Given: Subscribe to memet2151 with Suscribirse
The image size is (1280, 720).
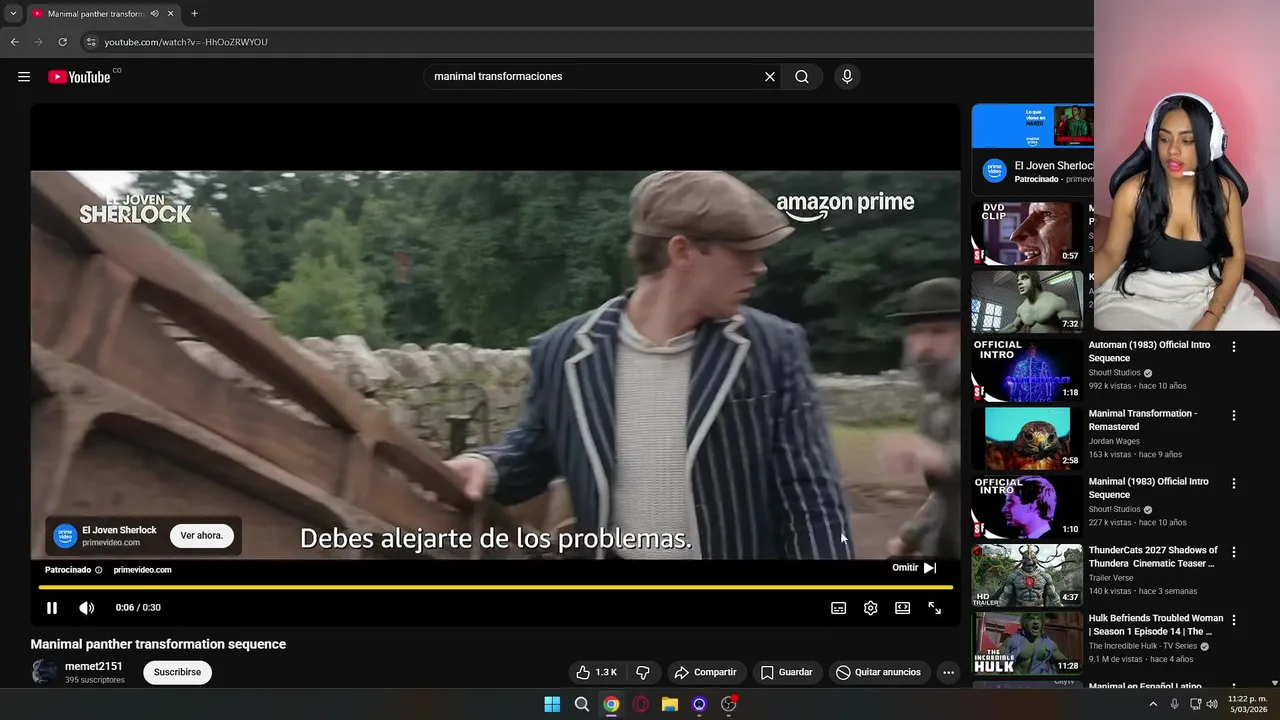Looking at the screenshot, I should click(x=177, y=672).
